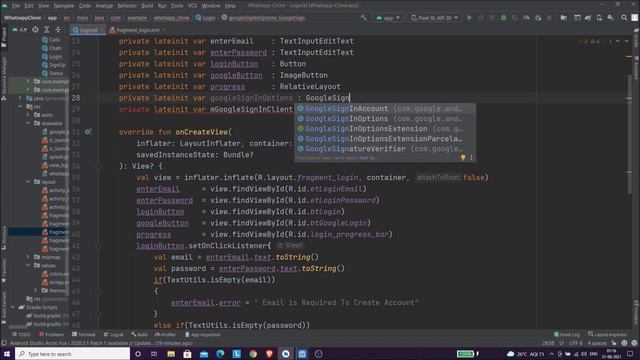
Task: Open the Logcat tool window button
Action: click(113, 334)
